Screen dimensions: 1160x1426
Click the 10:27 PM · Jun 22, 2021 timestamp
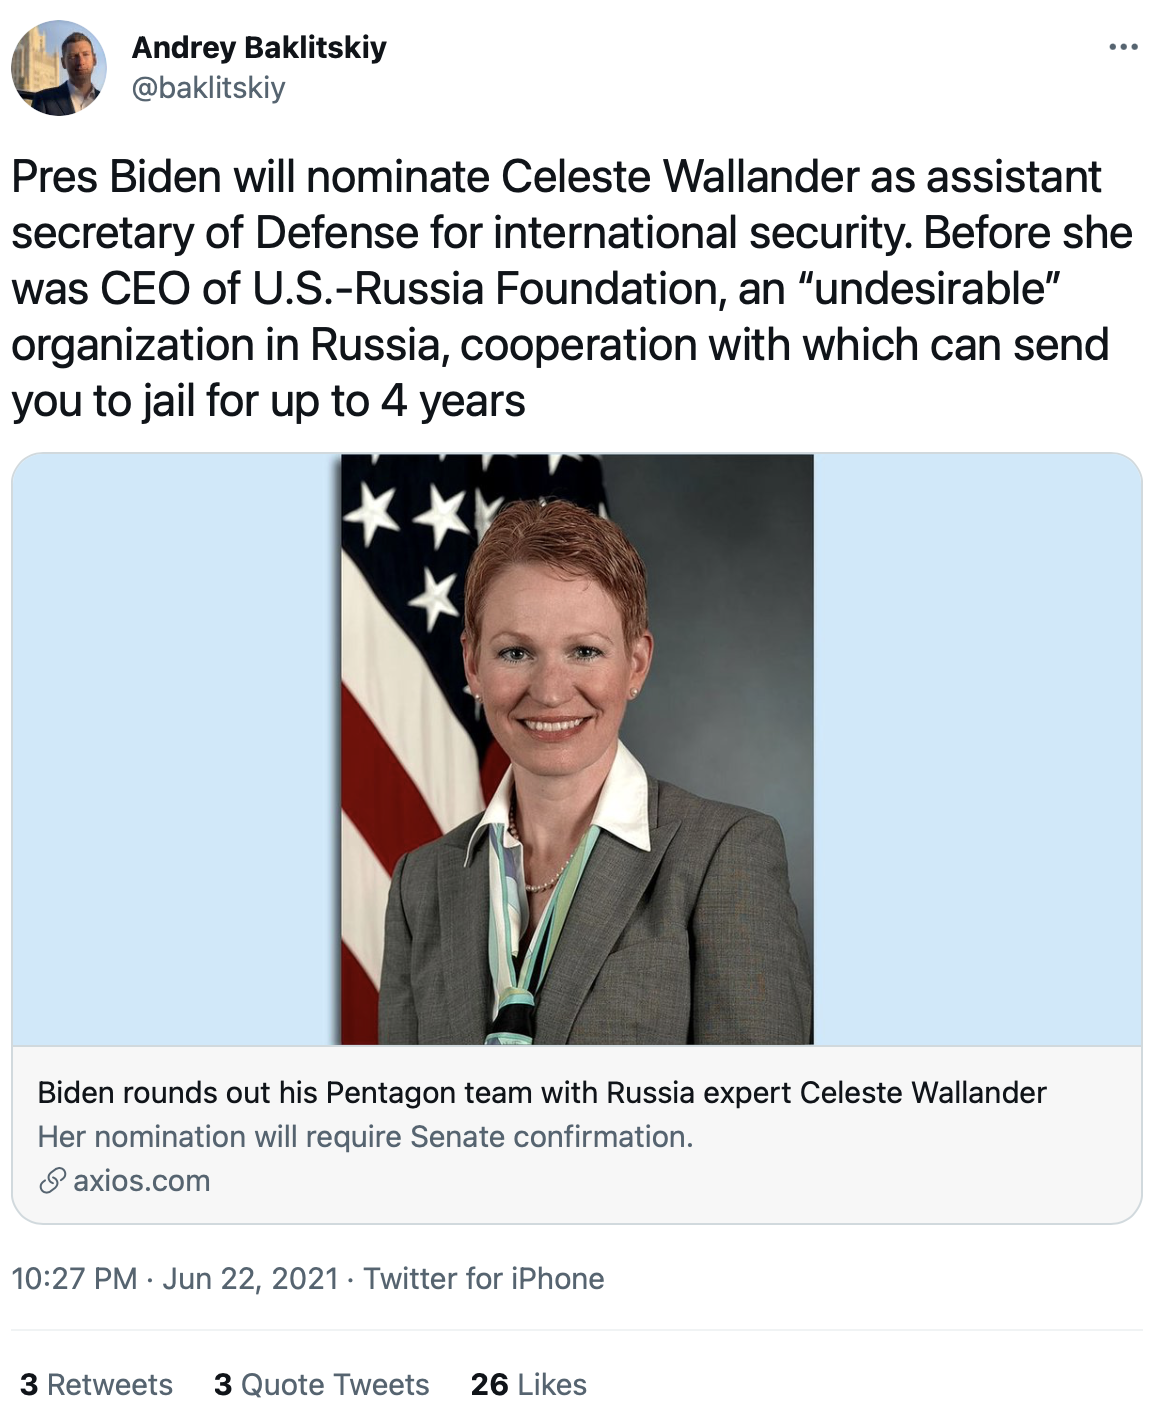[175, 1279]
